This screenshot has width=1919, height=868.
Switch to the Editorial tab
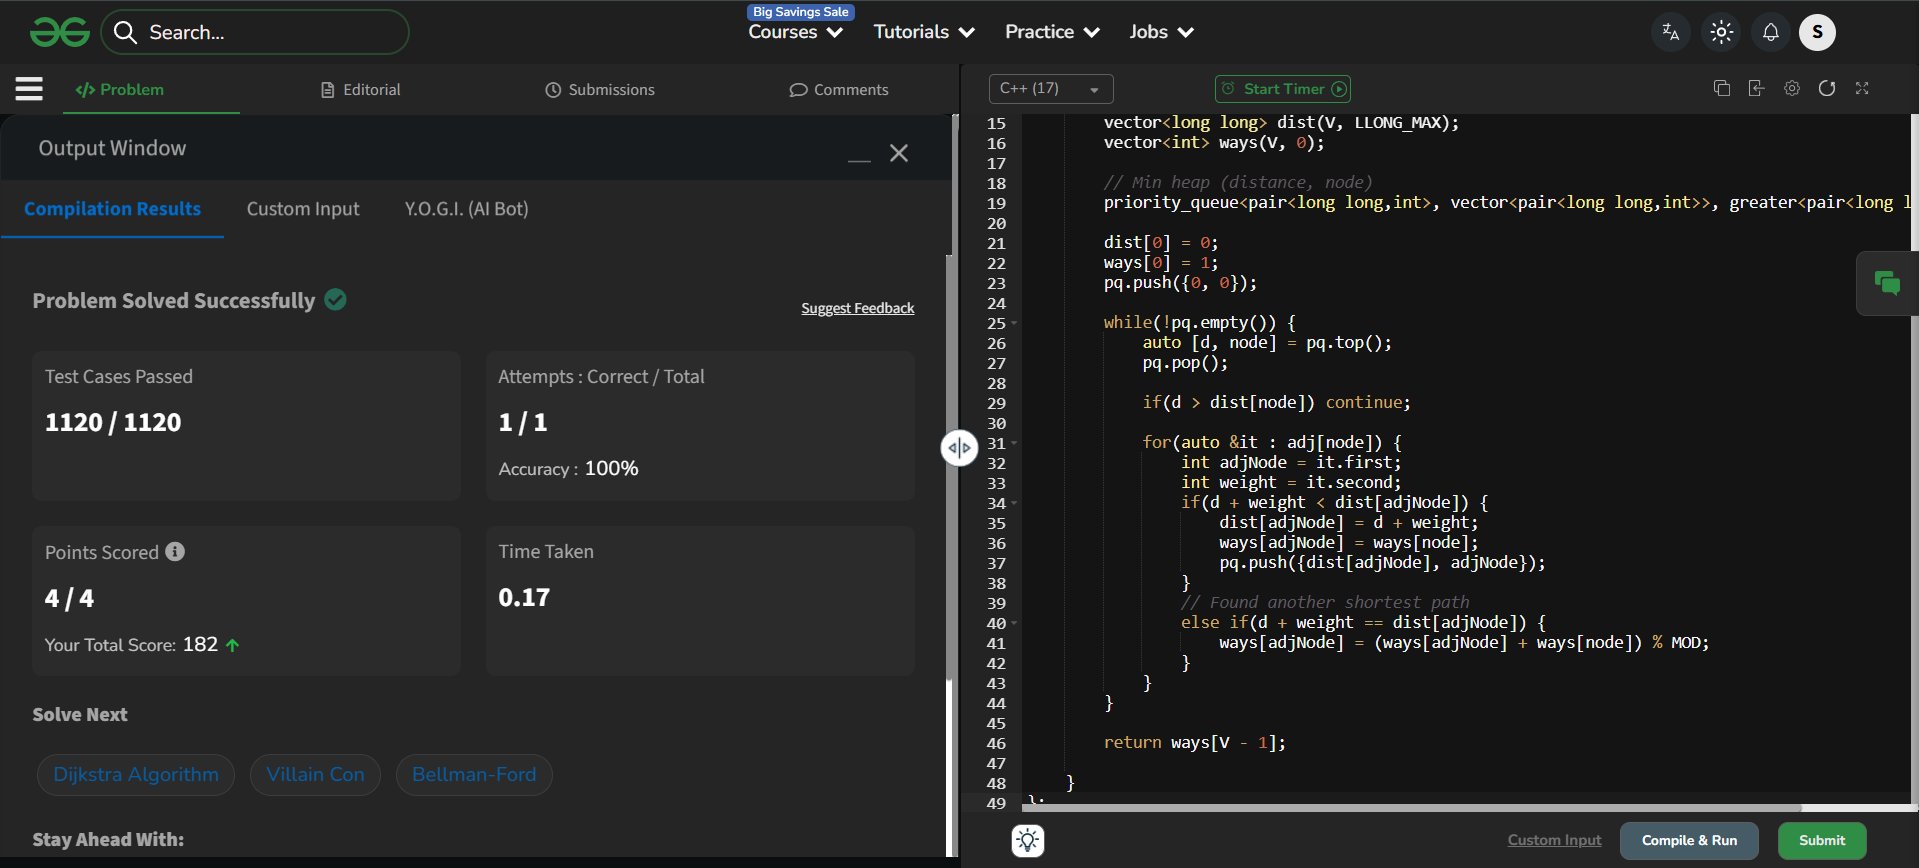[361, 90]
